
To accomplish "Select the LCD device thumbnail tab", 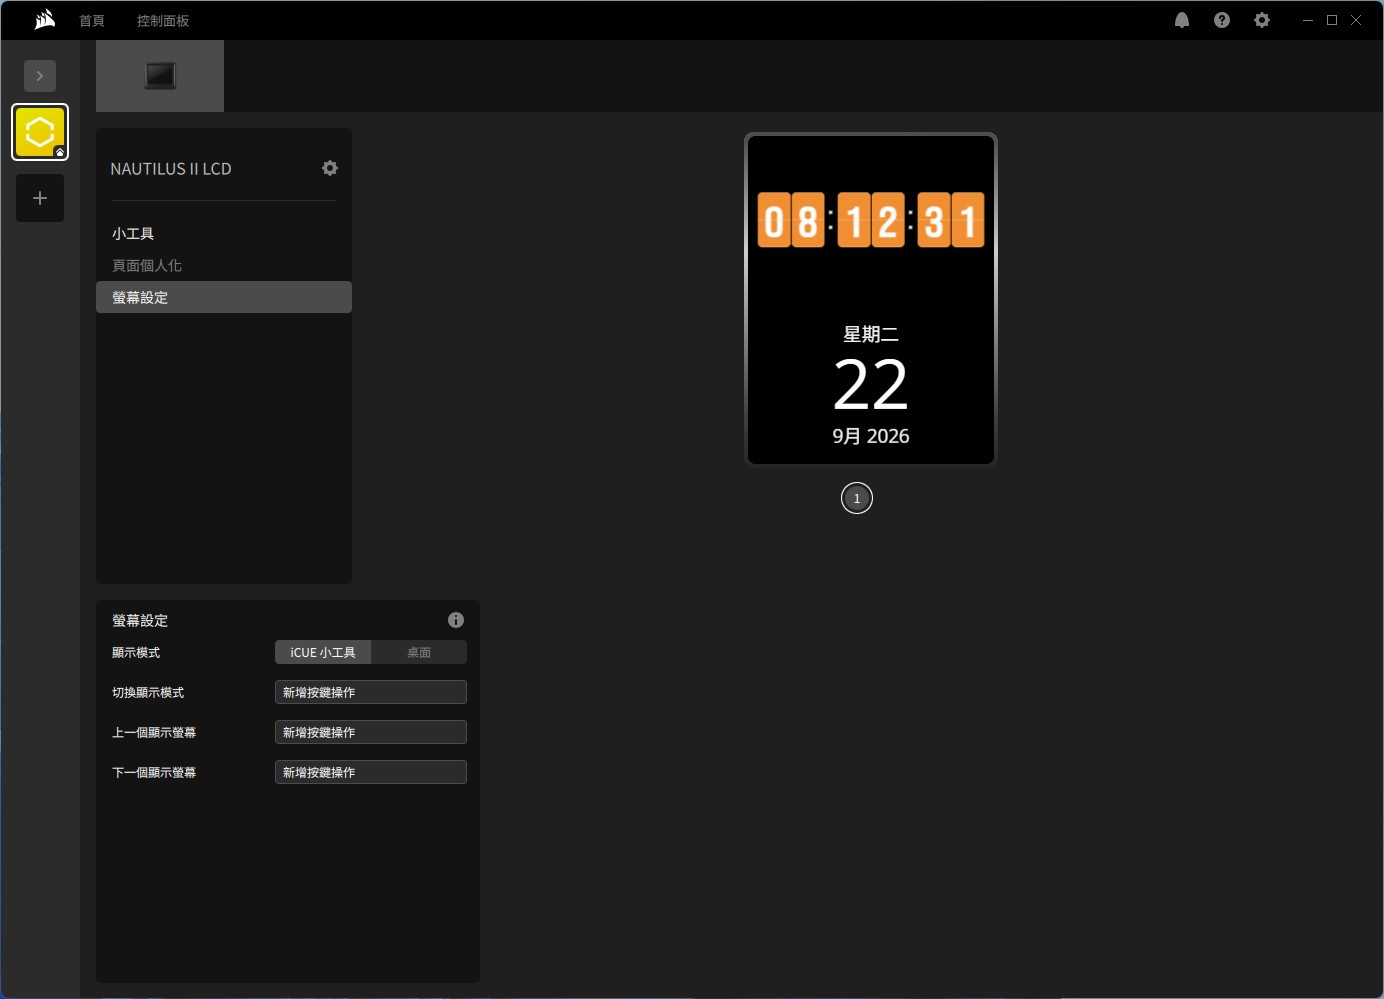I will 160,76.
